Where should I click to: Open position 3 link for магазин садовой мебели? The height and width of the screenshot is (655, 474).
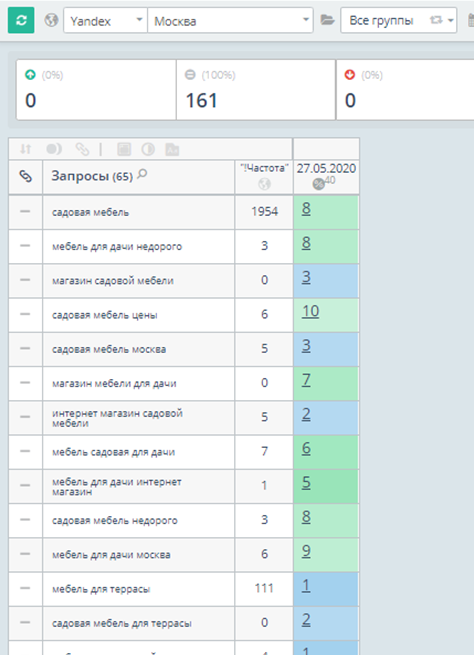pyautogui.click(x=306, y=277)
